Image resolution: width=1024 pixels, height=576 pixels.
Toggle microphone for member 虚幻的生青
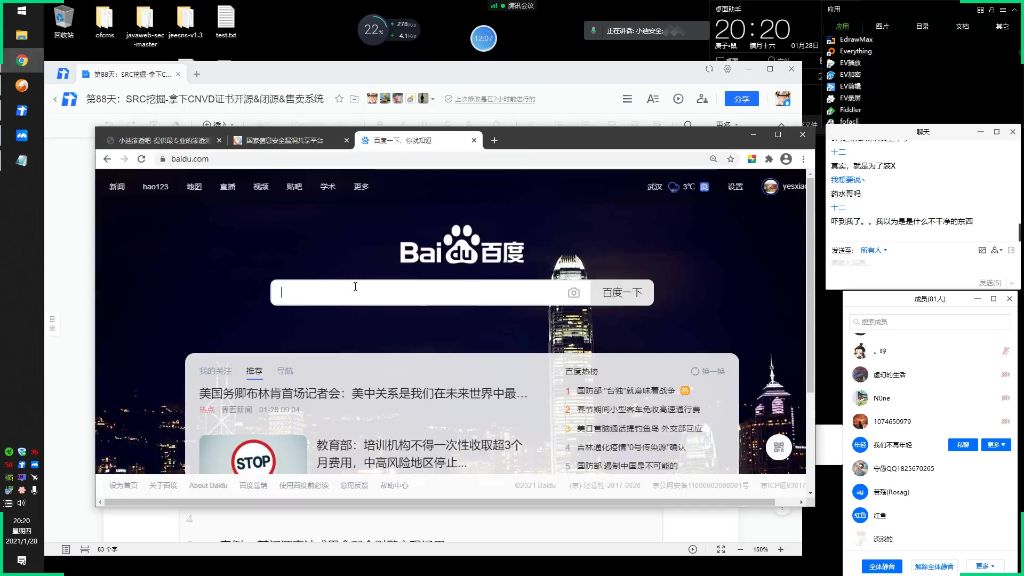1006,375
